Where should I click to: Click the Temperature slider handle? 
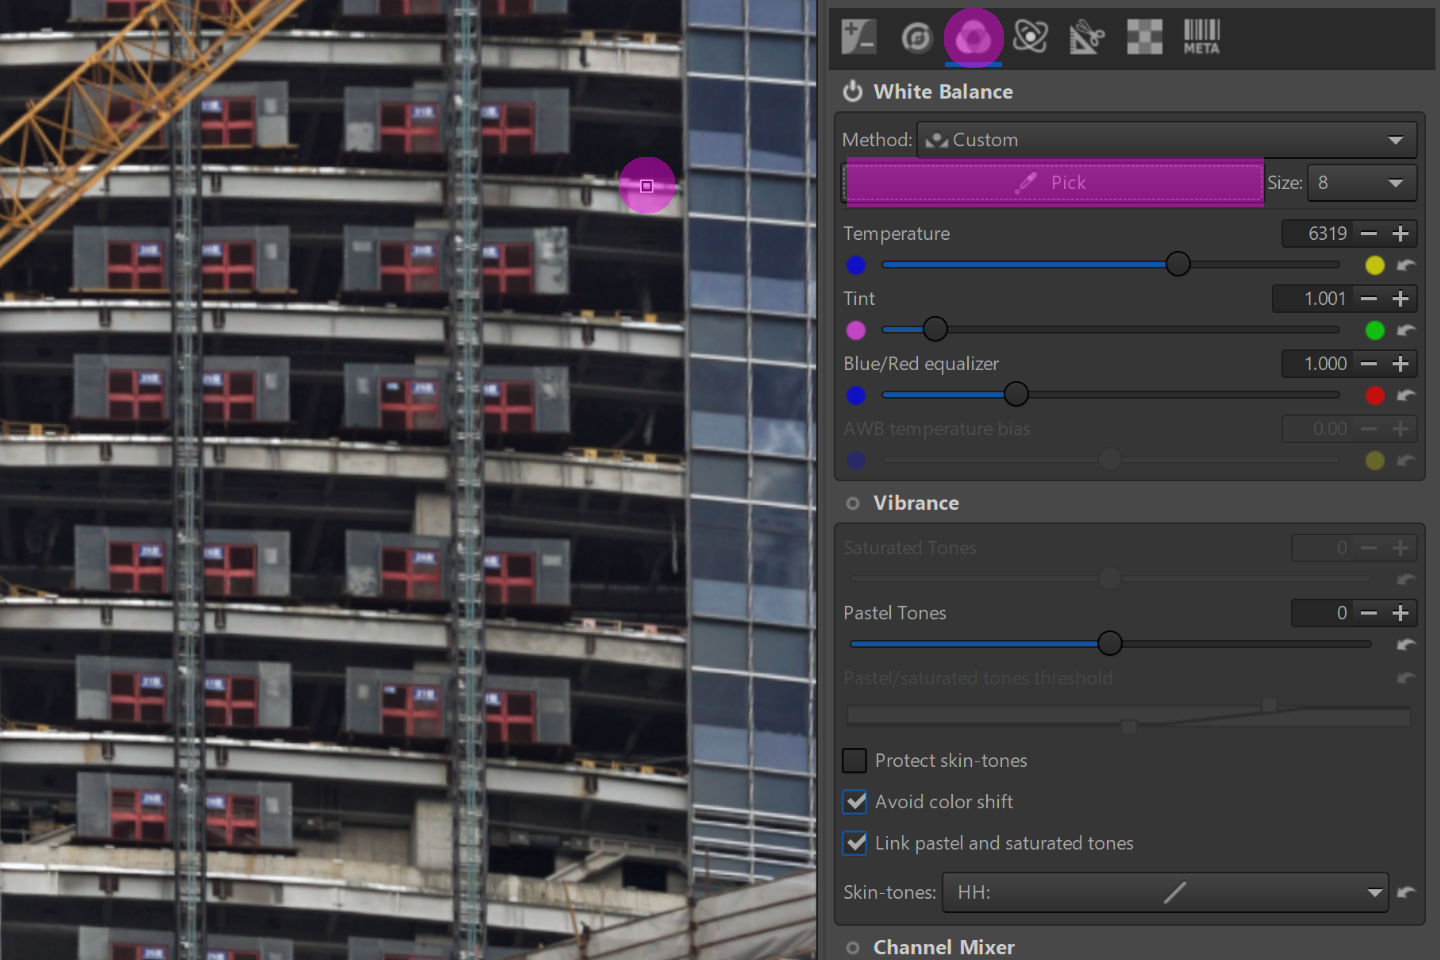(1178, 264)
